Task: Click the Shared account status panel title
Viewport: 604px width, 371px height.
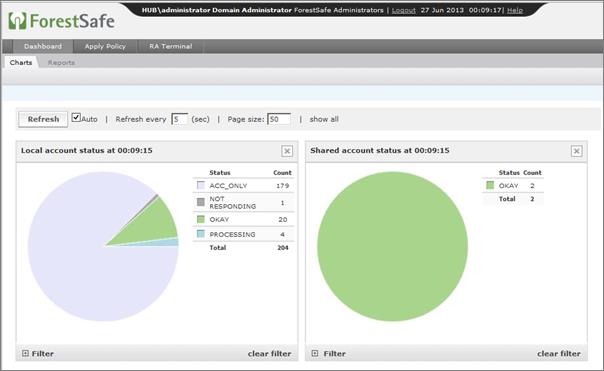Action: click(379, 151)
